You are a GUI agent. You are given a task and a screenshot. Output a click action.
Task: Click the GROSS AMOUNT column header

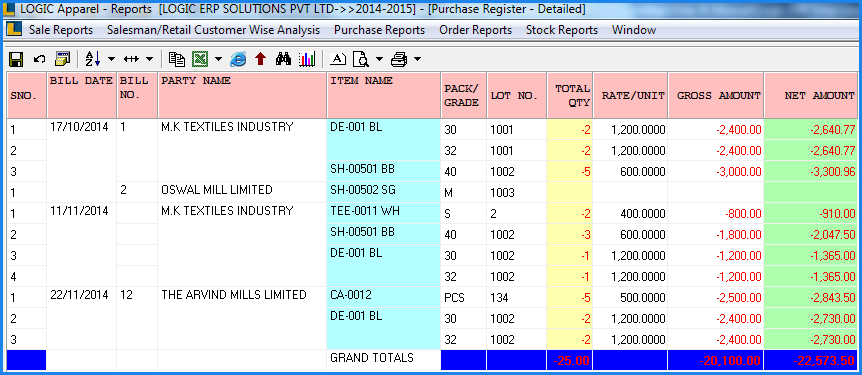coord(716,95)
